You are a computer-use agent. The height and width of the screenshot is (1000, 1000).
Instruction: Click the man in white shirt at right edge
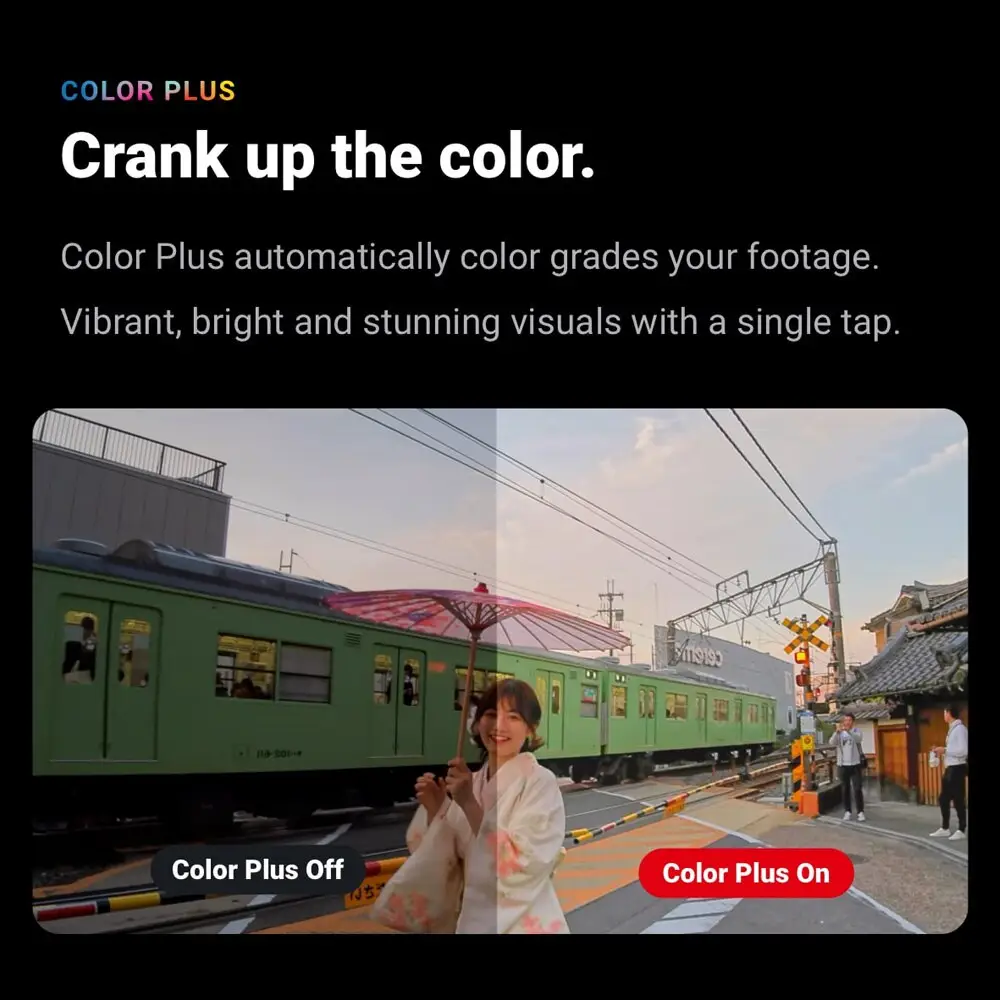click(952, 772)
